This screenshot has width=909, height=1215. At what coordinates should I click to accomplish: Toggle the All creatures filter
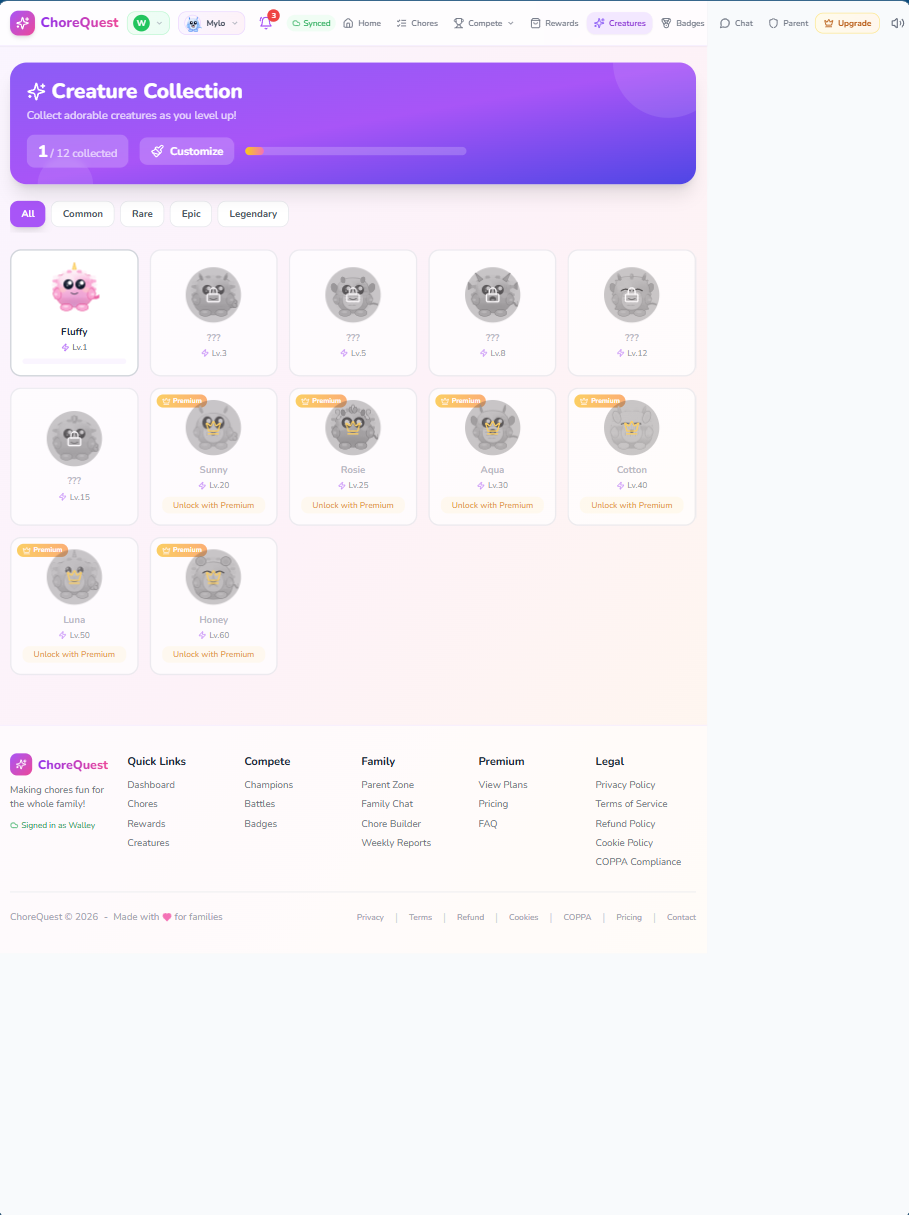27,213
